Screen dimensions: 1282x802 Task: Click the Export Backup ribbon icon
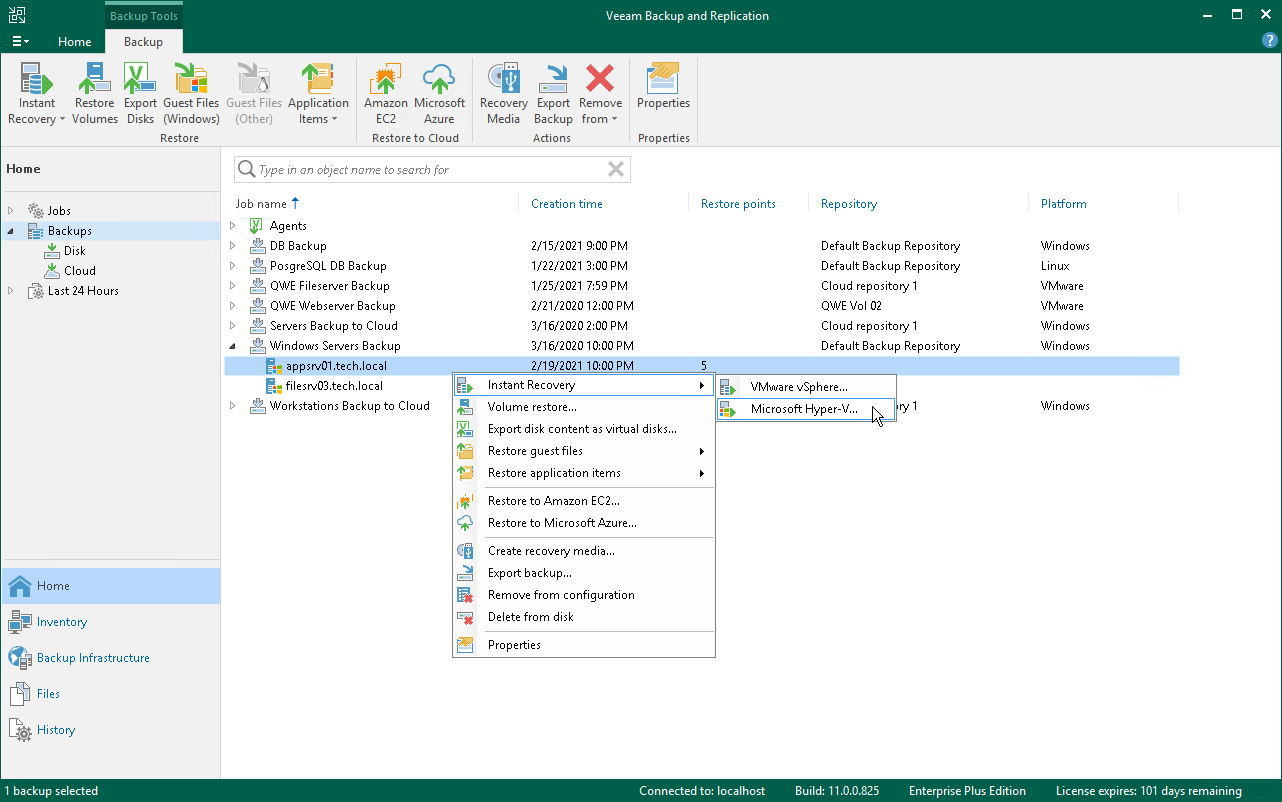coord(553,94)
